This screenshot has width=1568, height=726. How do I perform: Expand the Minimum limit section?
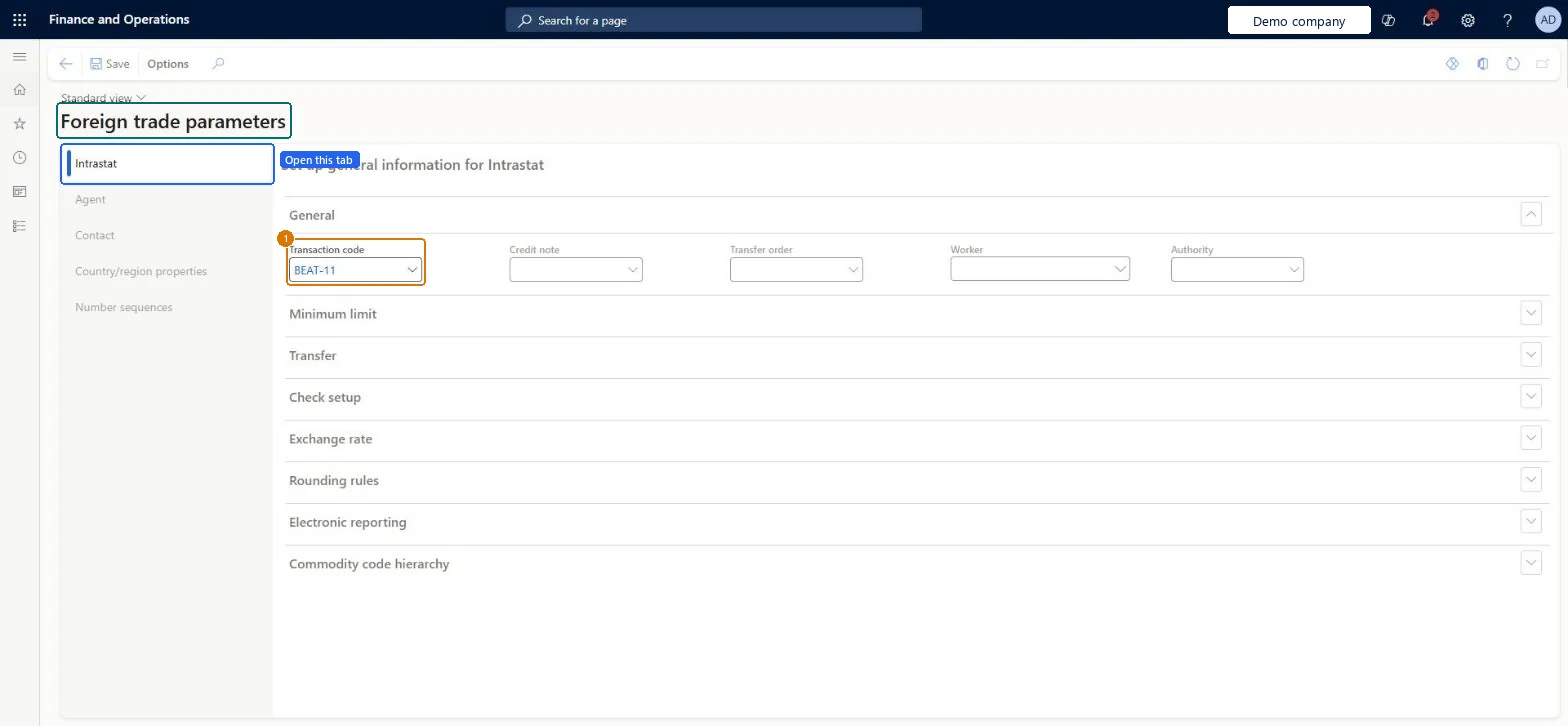1531,314
